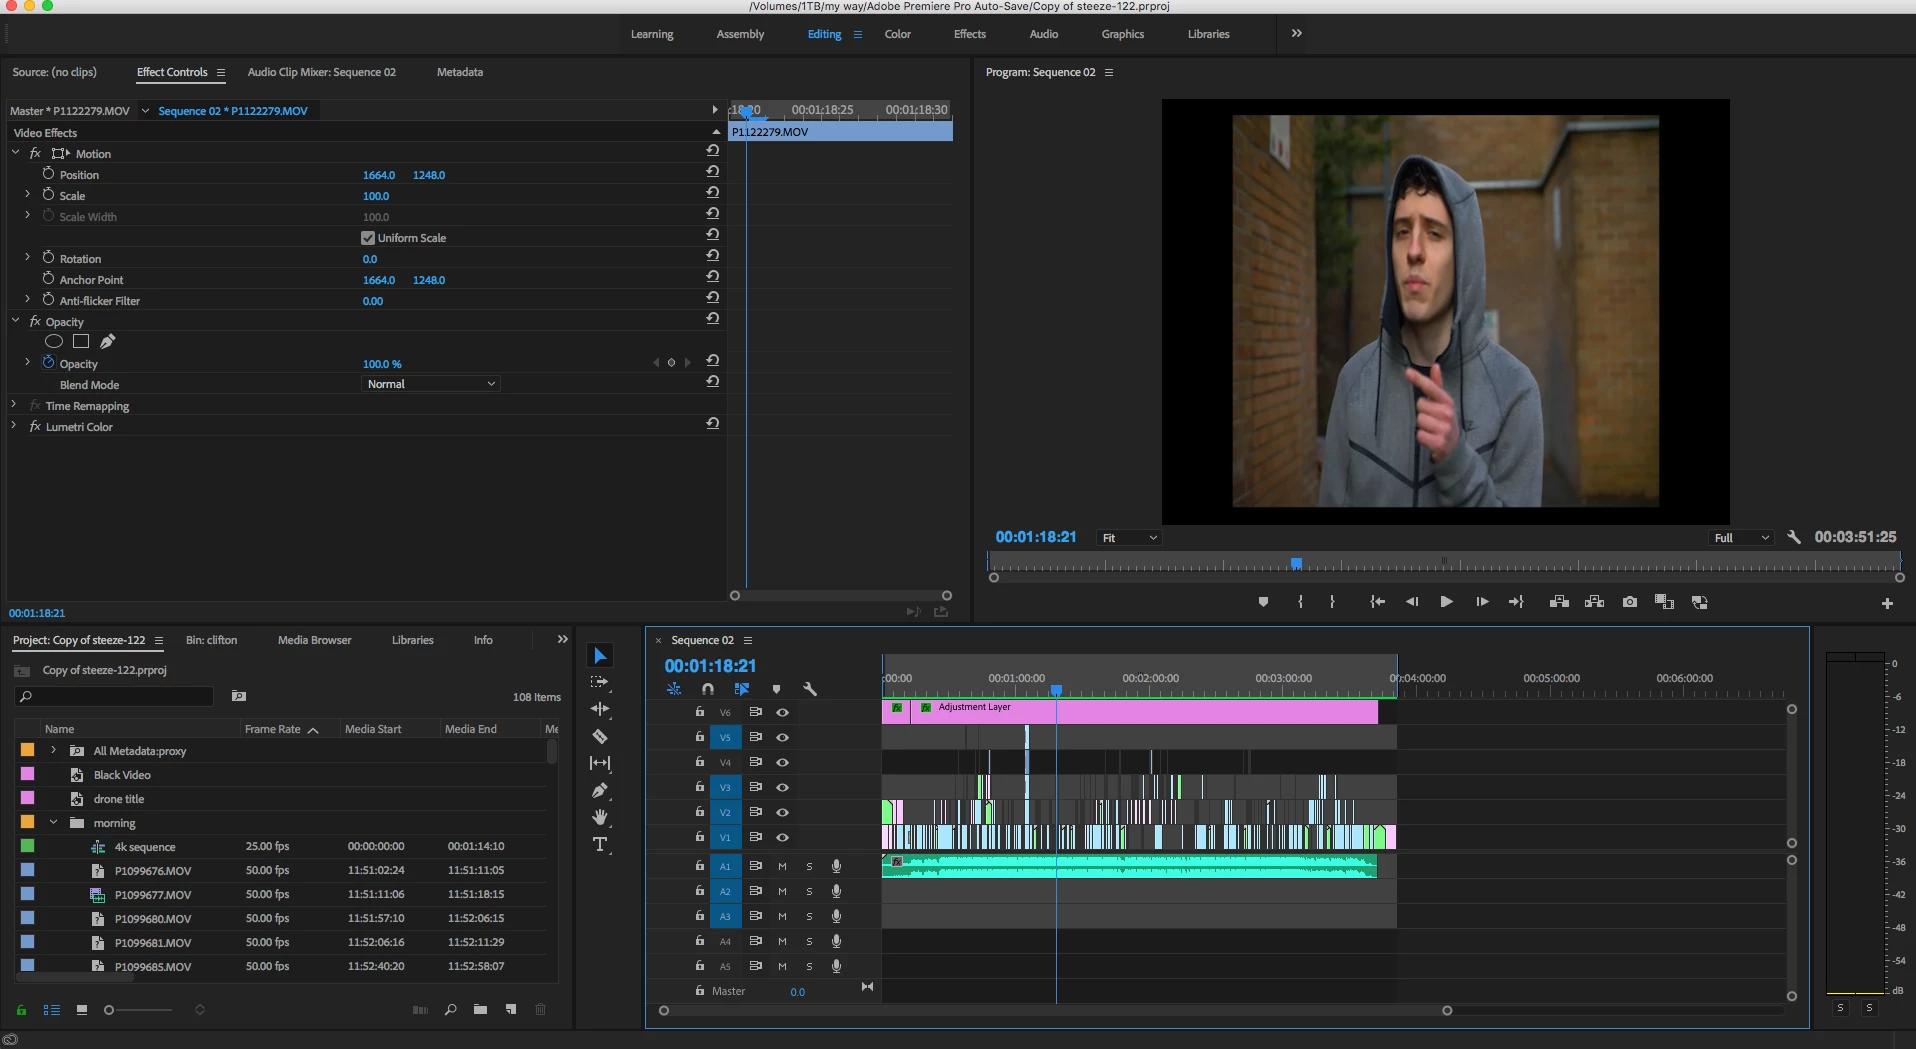The width and height of the screenshot is (1916, 1049).
Task: Show more workspaces overflow chevron
Action: 1297,33
